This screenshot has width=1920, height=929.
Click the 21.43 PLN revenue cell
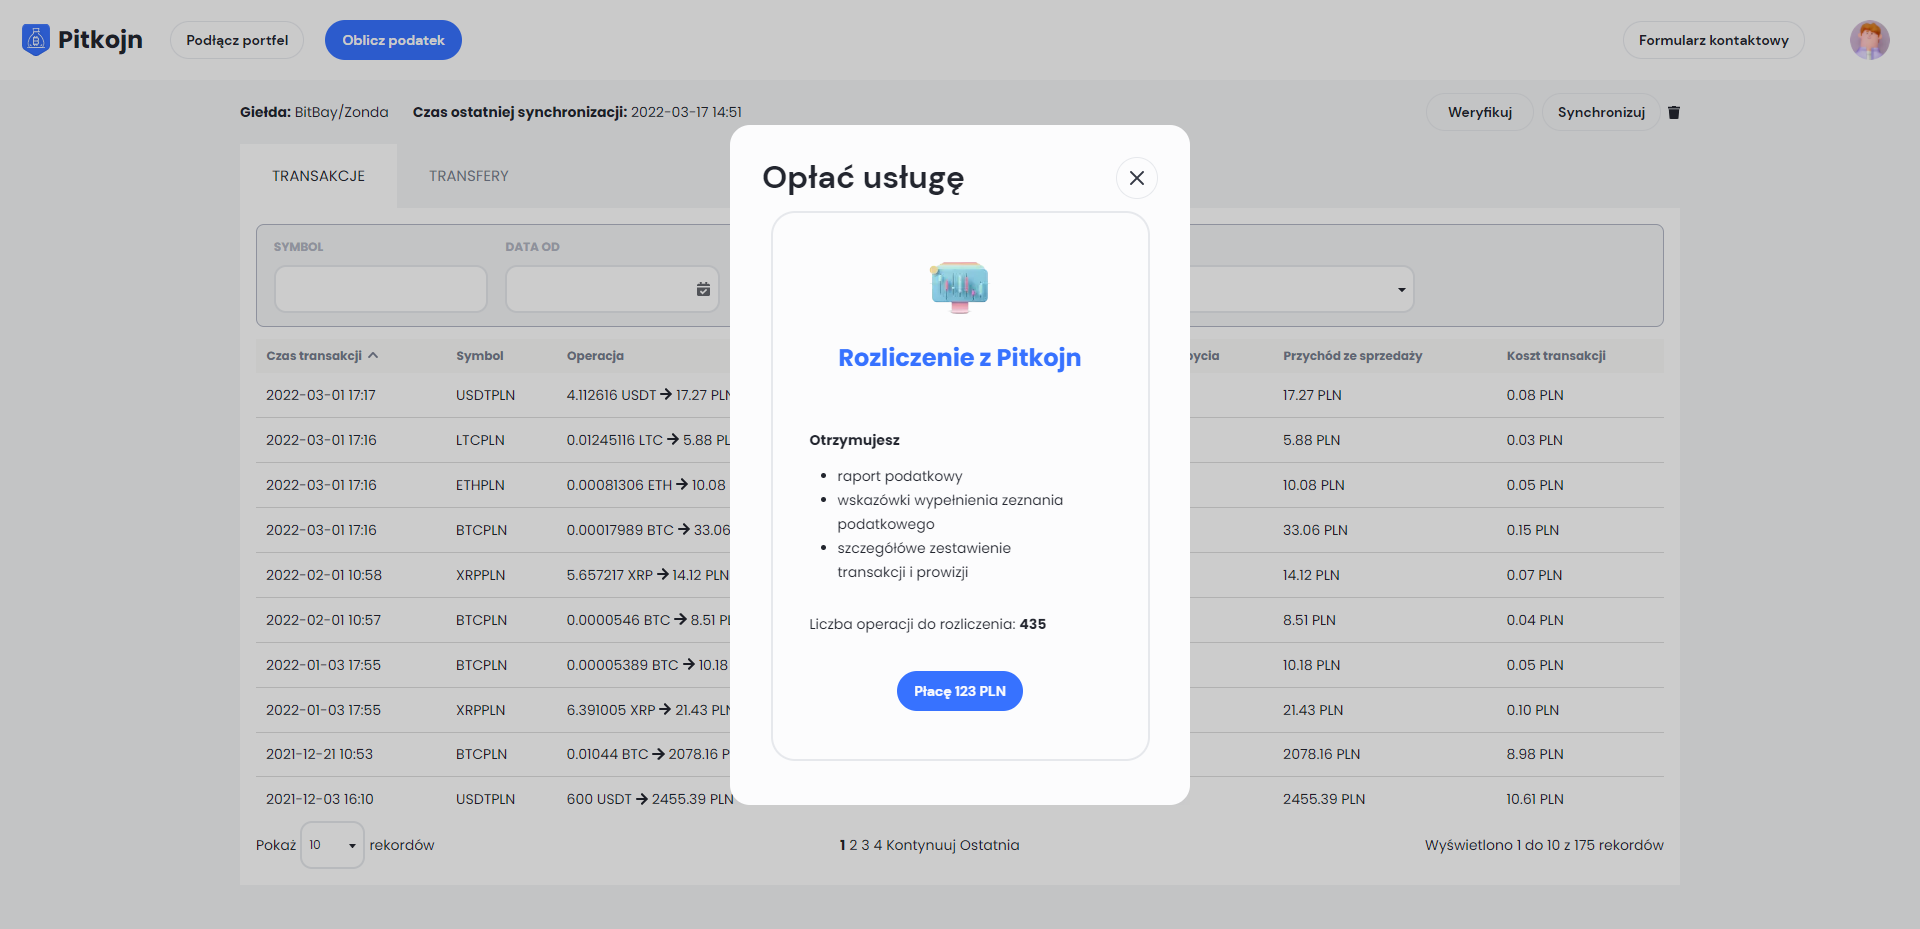coord(1313,710)
